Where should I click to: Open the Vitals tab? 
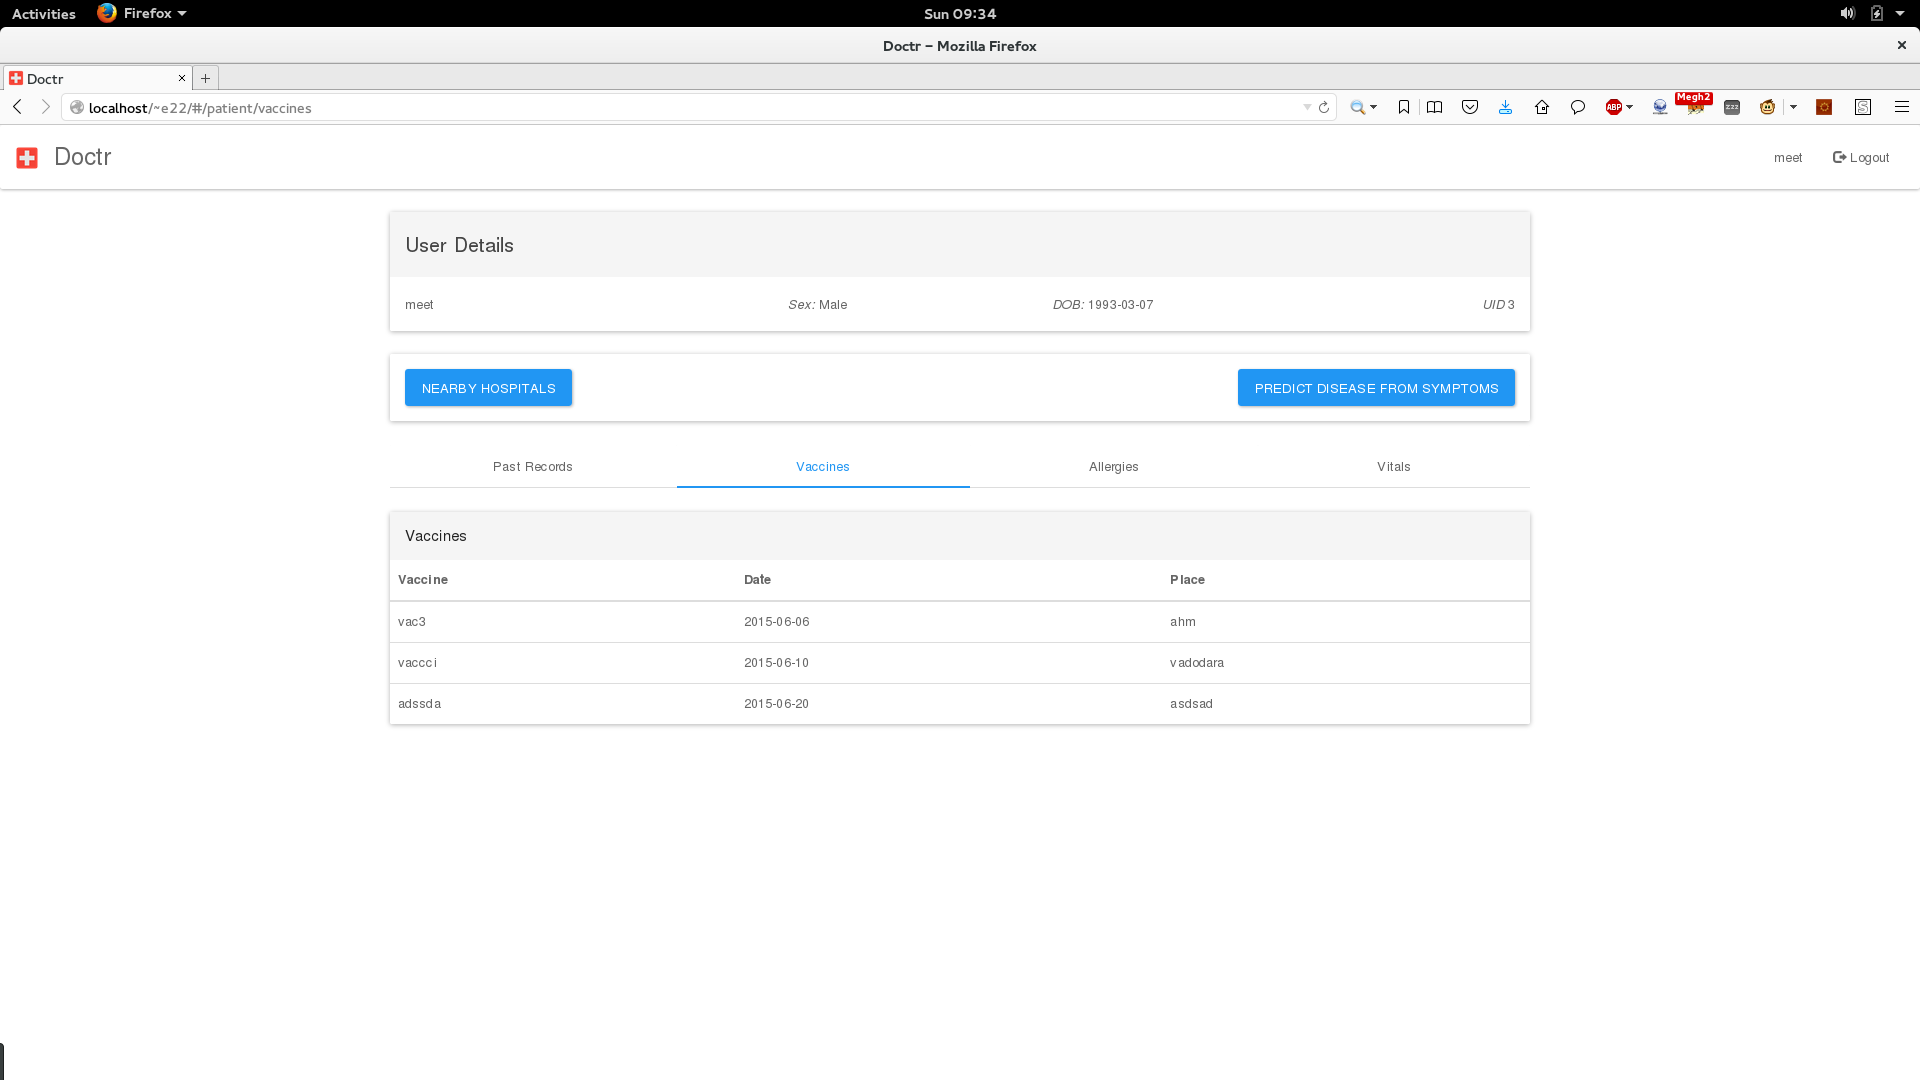point(1393,467)
